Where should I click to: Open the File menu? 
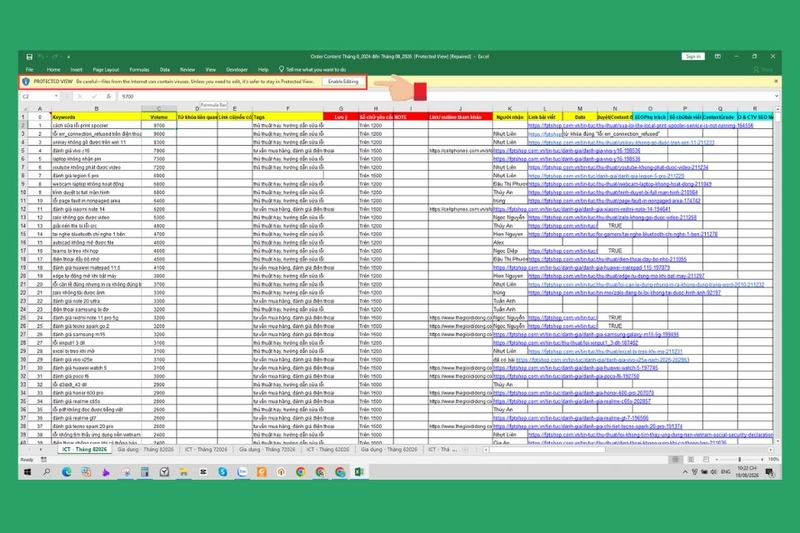point(30,69)
